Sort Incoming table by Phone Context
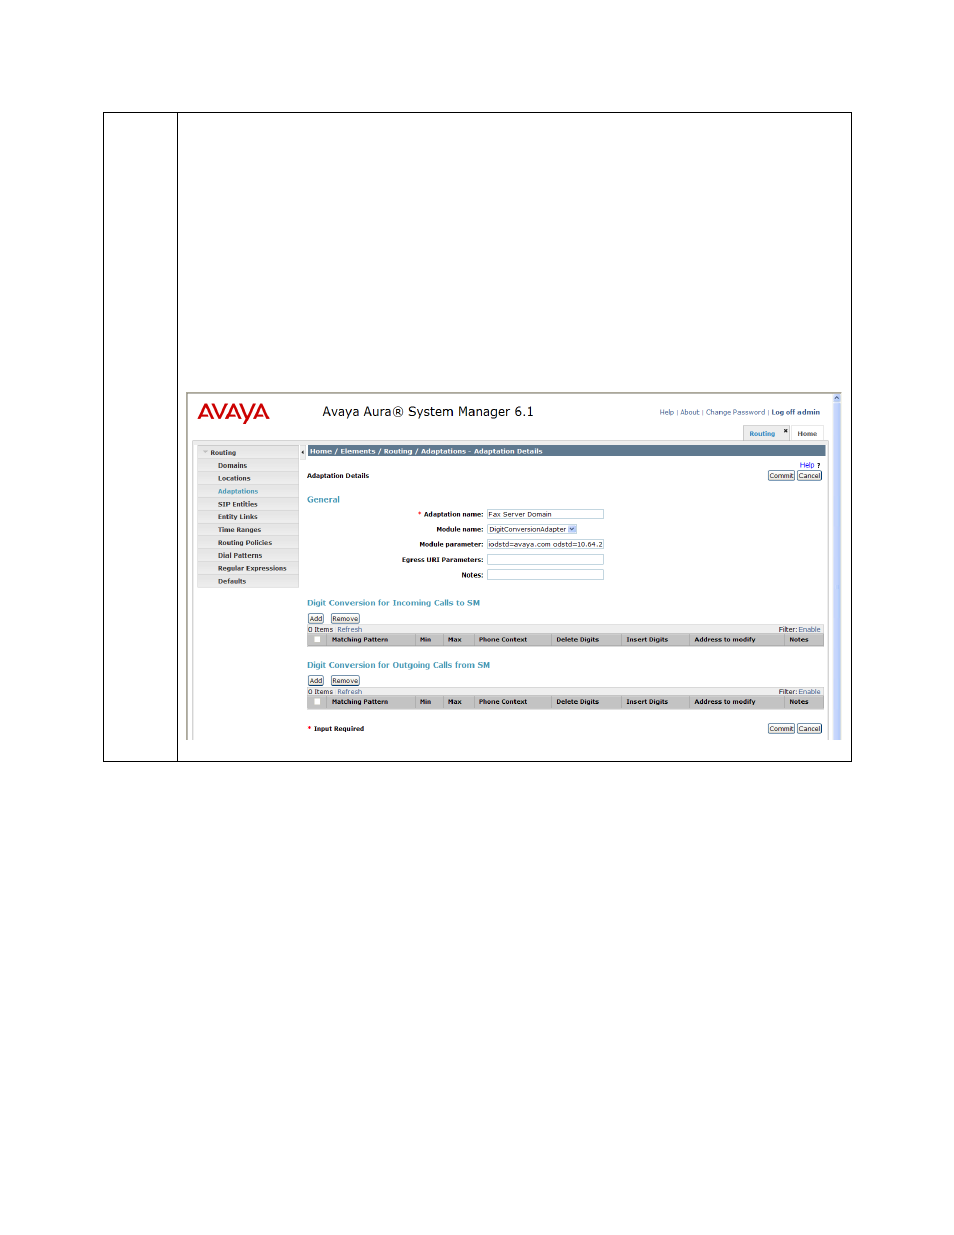954x1235 pixels. (503, 640)
